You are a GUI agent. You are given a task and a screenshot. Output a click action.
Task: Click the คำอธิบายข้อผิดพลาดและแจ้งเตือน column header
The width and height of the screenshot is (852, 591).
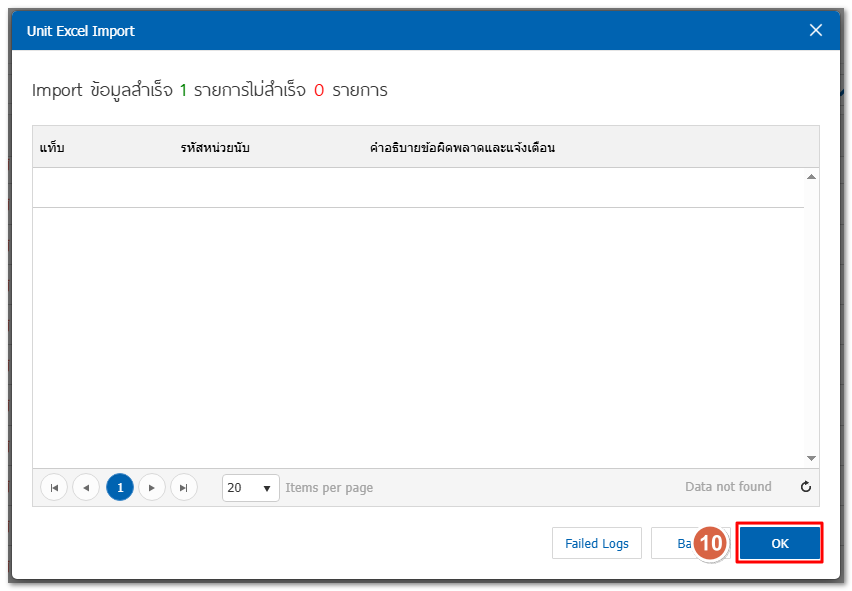[462, 148]
